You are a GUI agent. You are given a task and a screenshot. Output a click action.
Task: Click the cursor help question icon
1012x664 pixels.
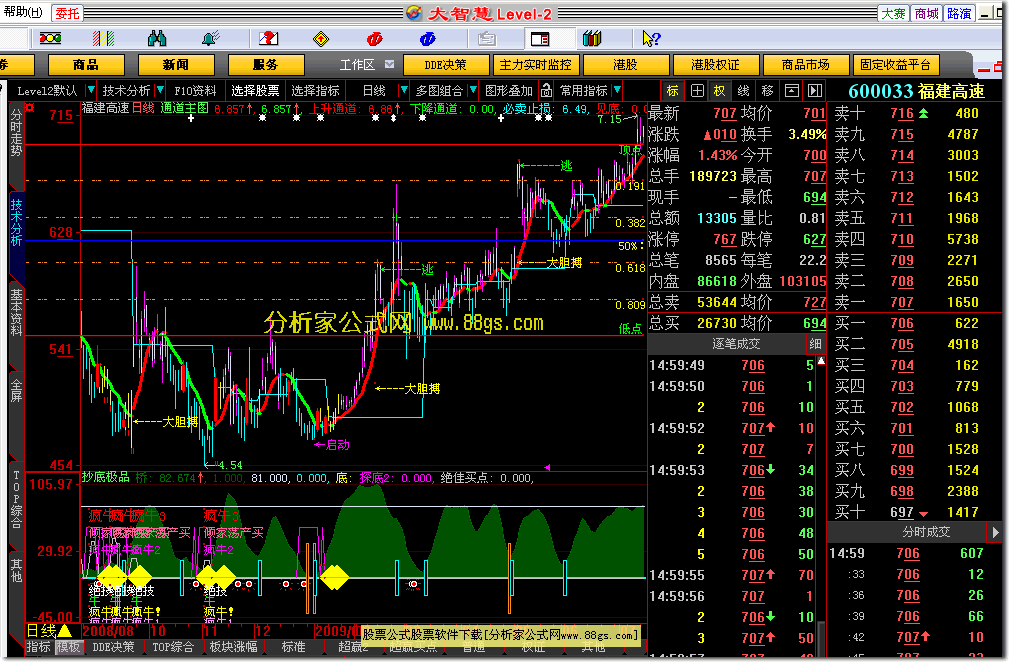[x=651, y=39]
